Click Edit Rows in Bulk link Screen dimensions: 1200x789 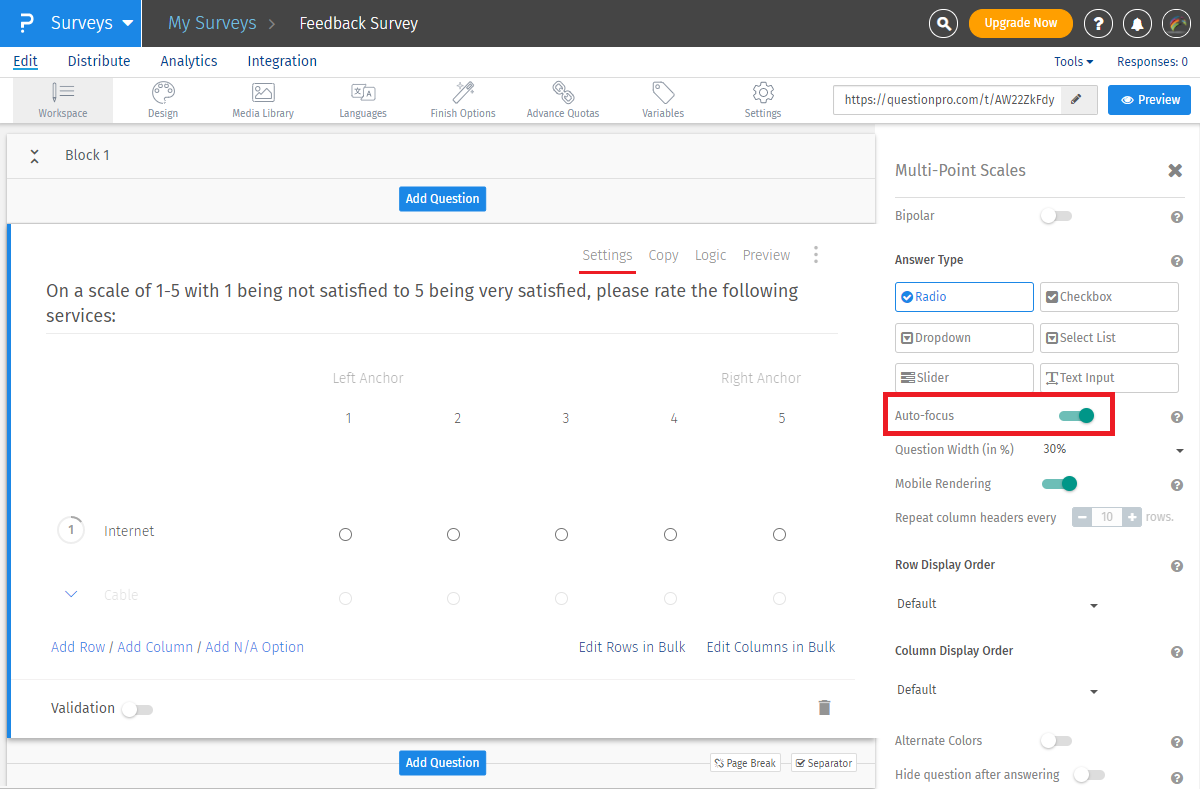(x=632, y=647)
